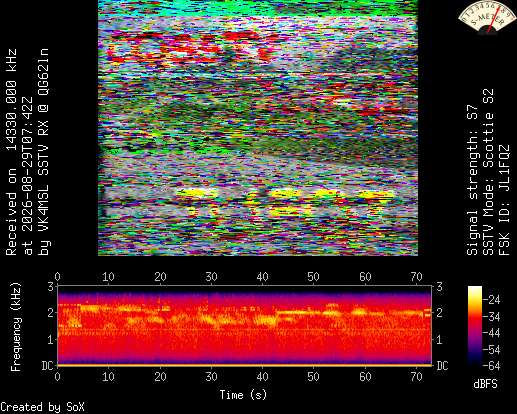Select the 'Received on 14330.000 kHz' text
Image resolution: width=517 pixels, height=414 pixels.
(x=12, y=152)
